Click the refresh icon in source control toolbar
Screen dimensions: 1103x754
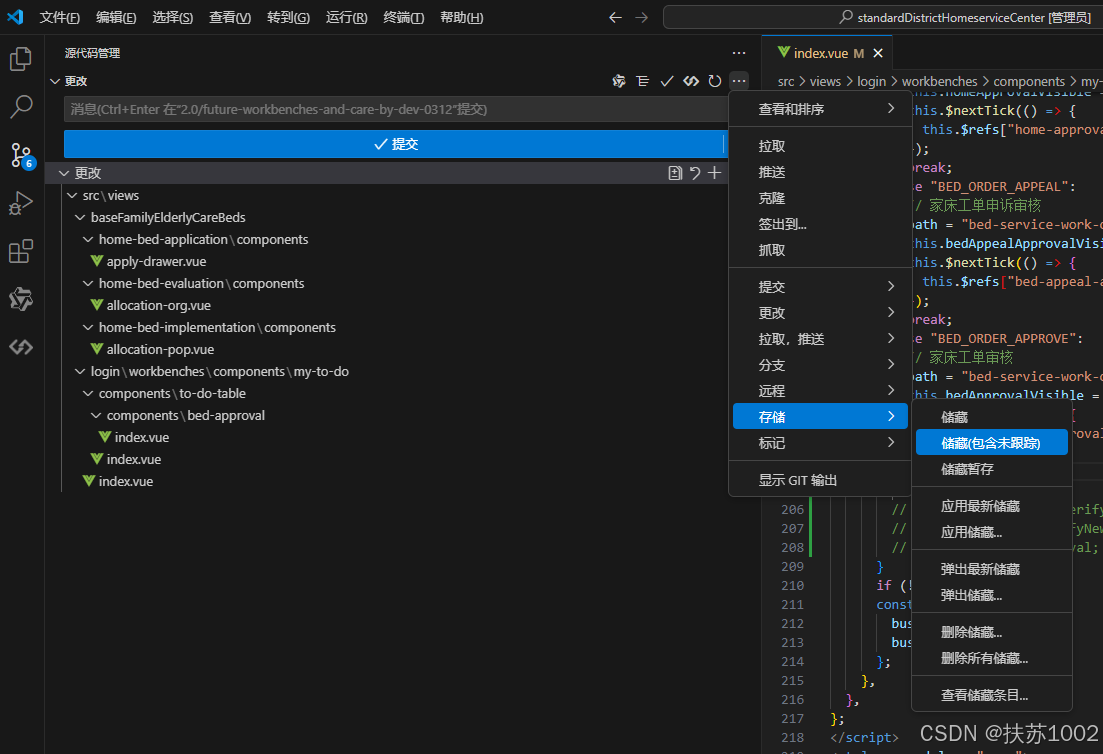[x=715, y=82]
